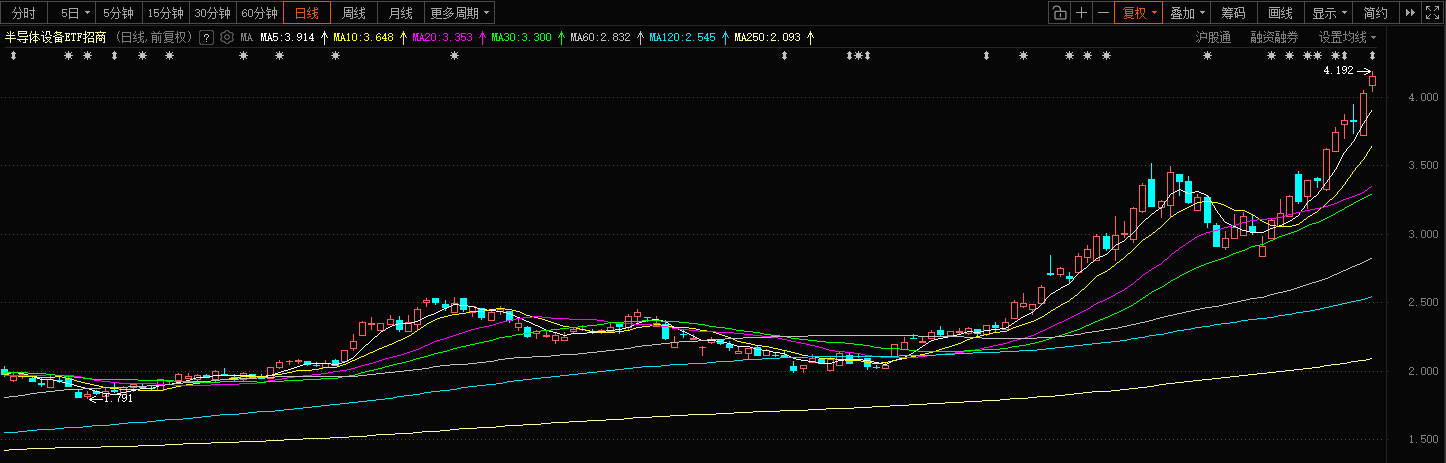Image resolution: width=1446 pixels, height=463 pixels.
Task: Click the 1.500 price axis value
Action: pyautogui.click(x=1423, y=439)
